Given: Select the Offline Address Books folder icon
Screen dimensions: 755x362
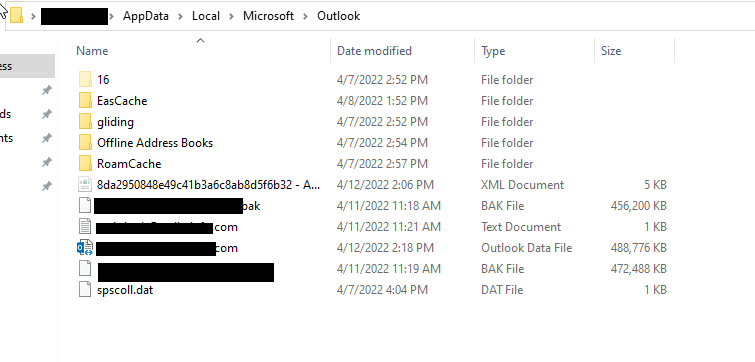Looking at the screenshot, I should pyautogui.click(x=85, y=143).
